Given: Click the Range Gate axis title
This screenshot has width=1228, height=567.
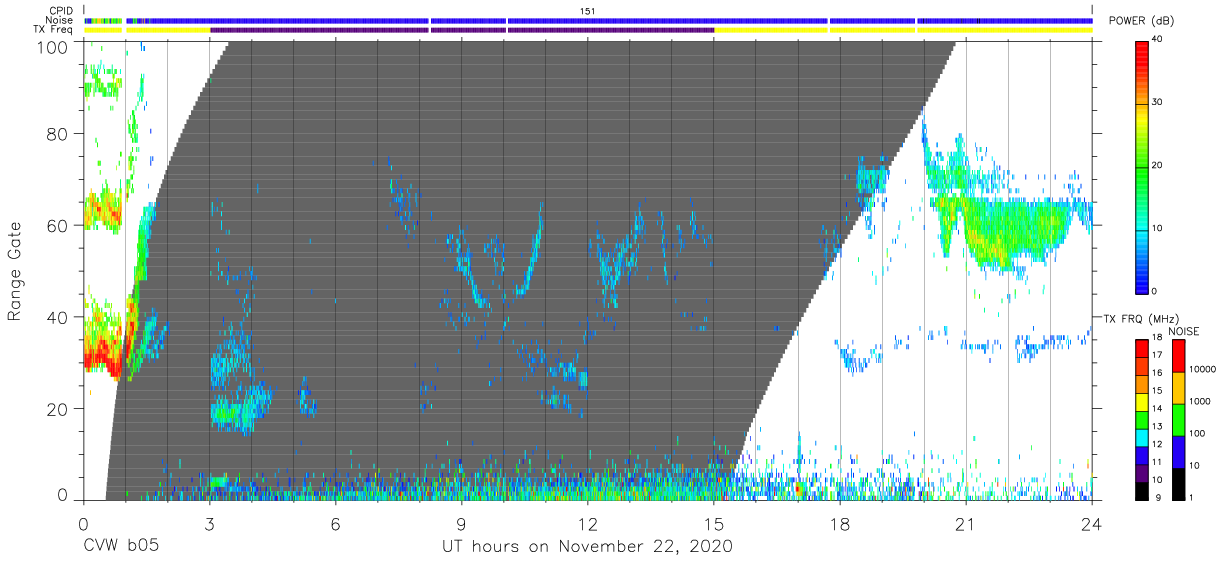Looking at the screenshot, I should (15, 270).
